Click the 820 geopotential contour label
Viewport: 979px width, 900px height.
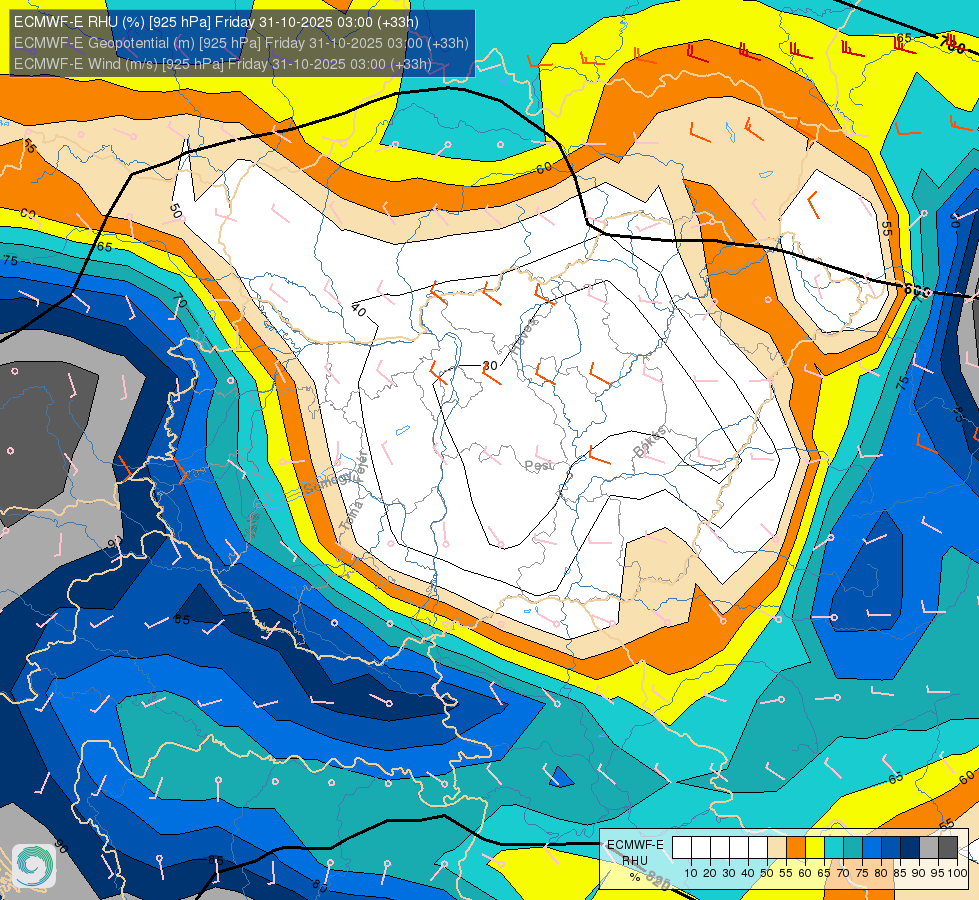[x=658, y=881]
